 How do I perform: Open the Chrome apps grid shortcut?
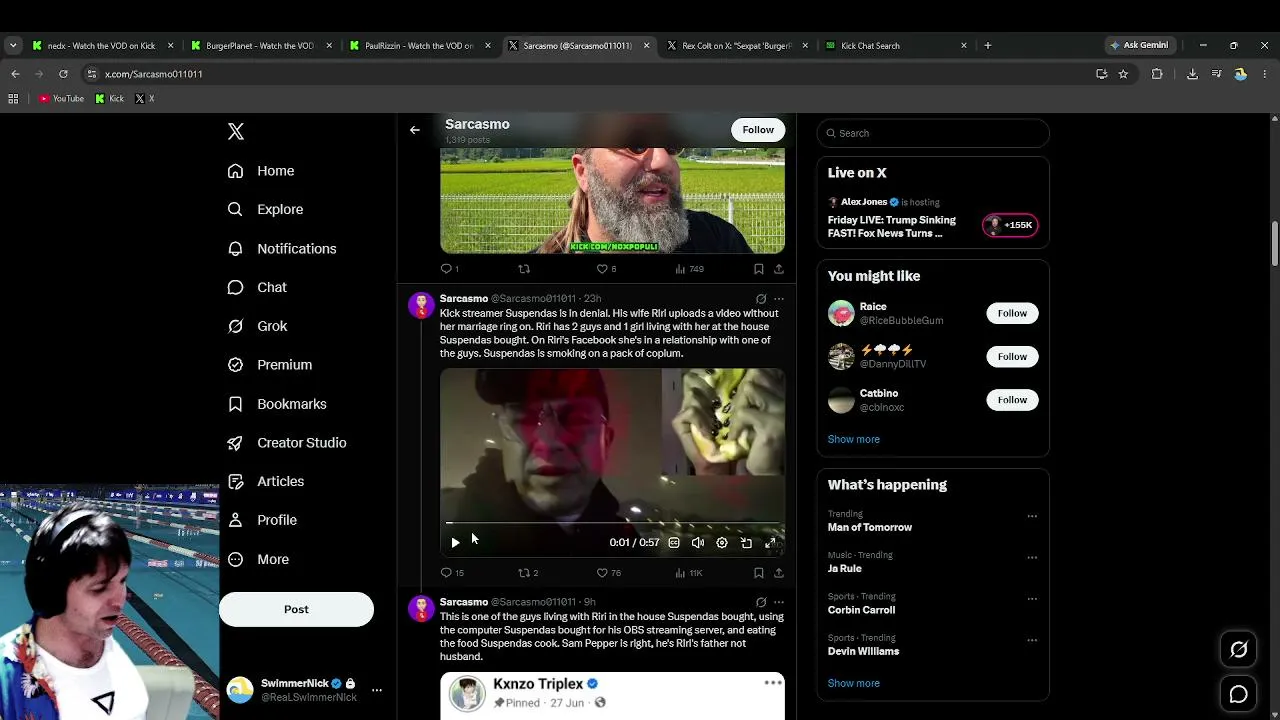tap(13, 99)
